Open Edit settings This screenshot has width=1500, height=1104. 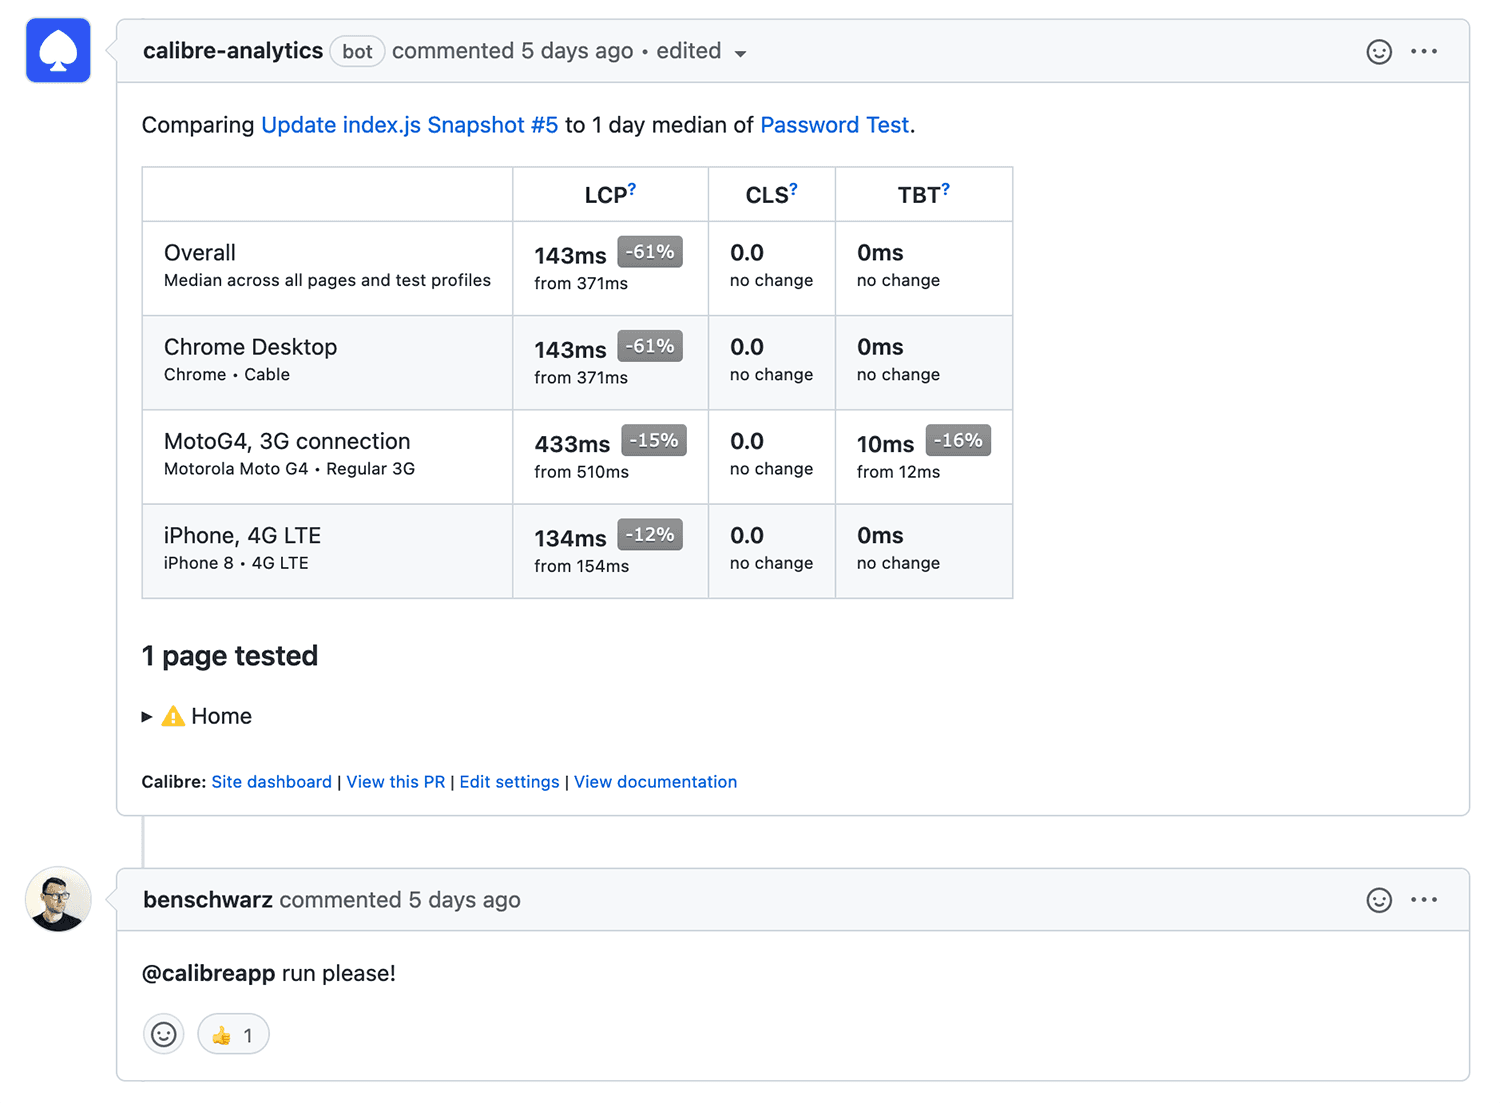tap(509, 781)
